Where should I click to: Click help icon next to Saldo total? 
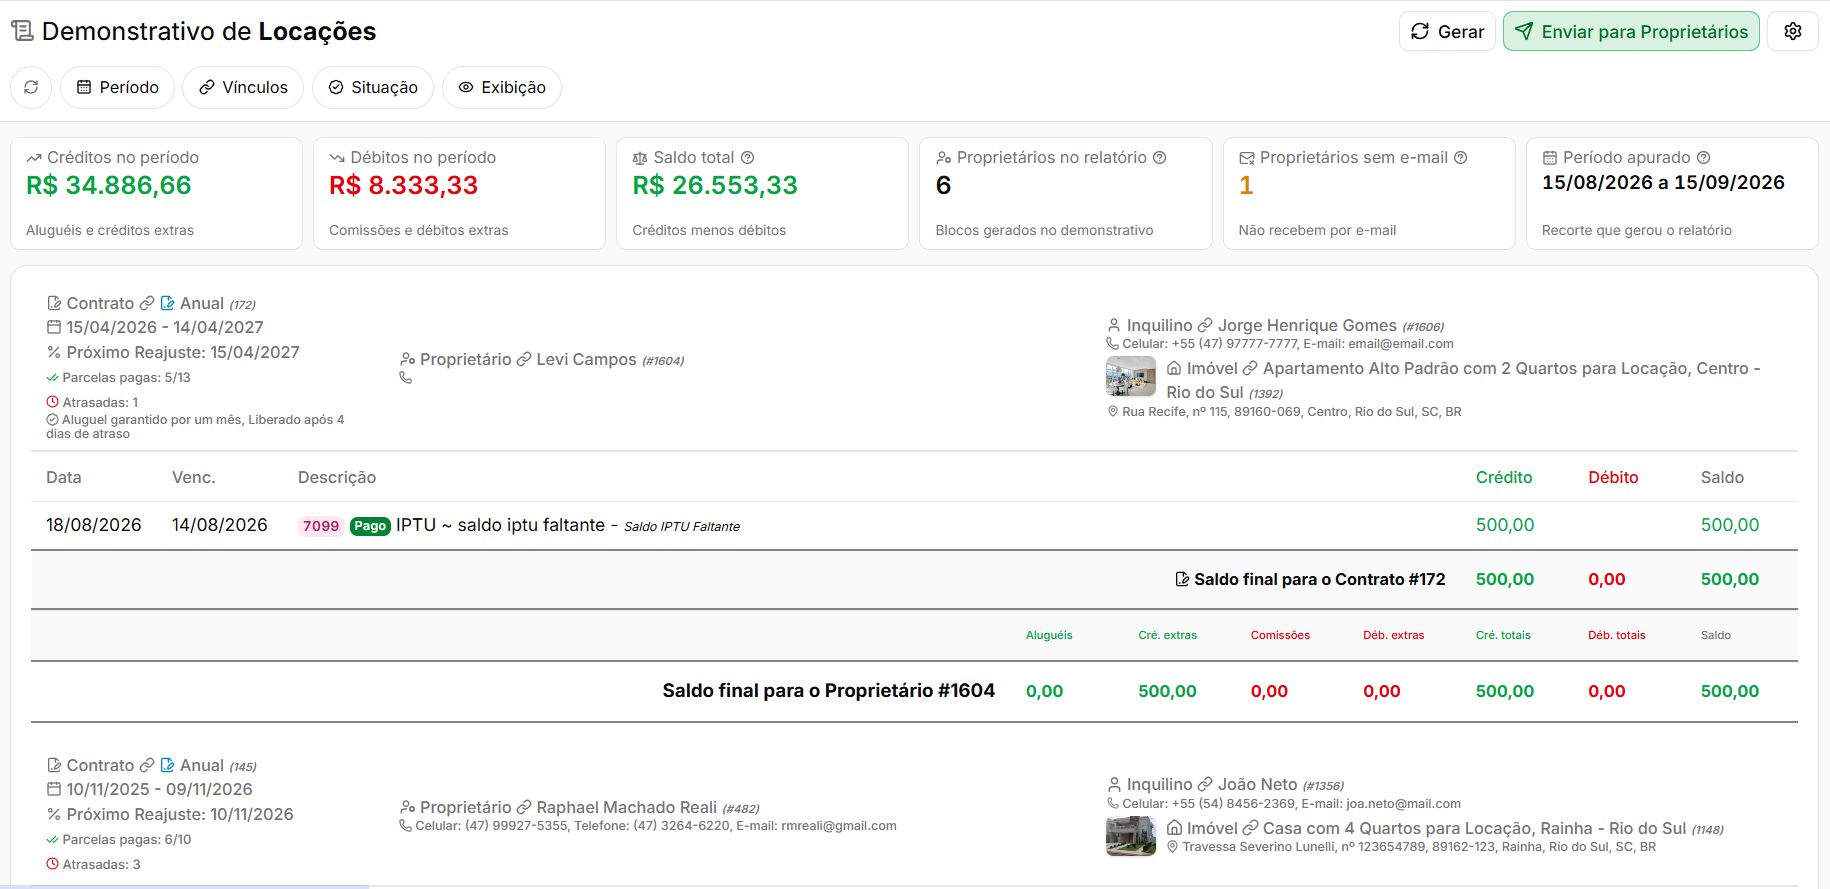[747, 157]
